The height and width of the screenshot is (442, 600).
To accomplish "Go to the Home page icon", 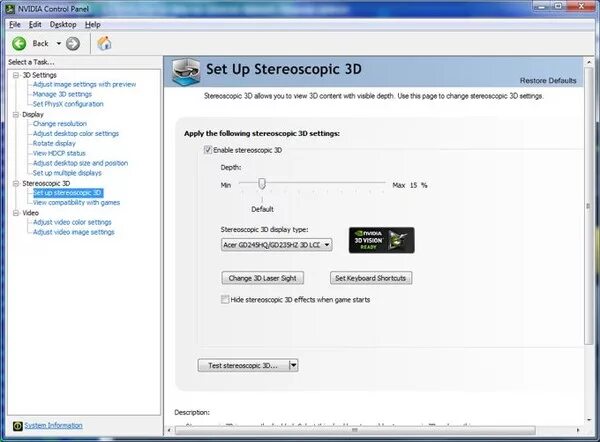I will pyautogui.click(x=104, y=43).
